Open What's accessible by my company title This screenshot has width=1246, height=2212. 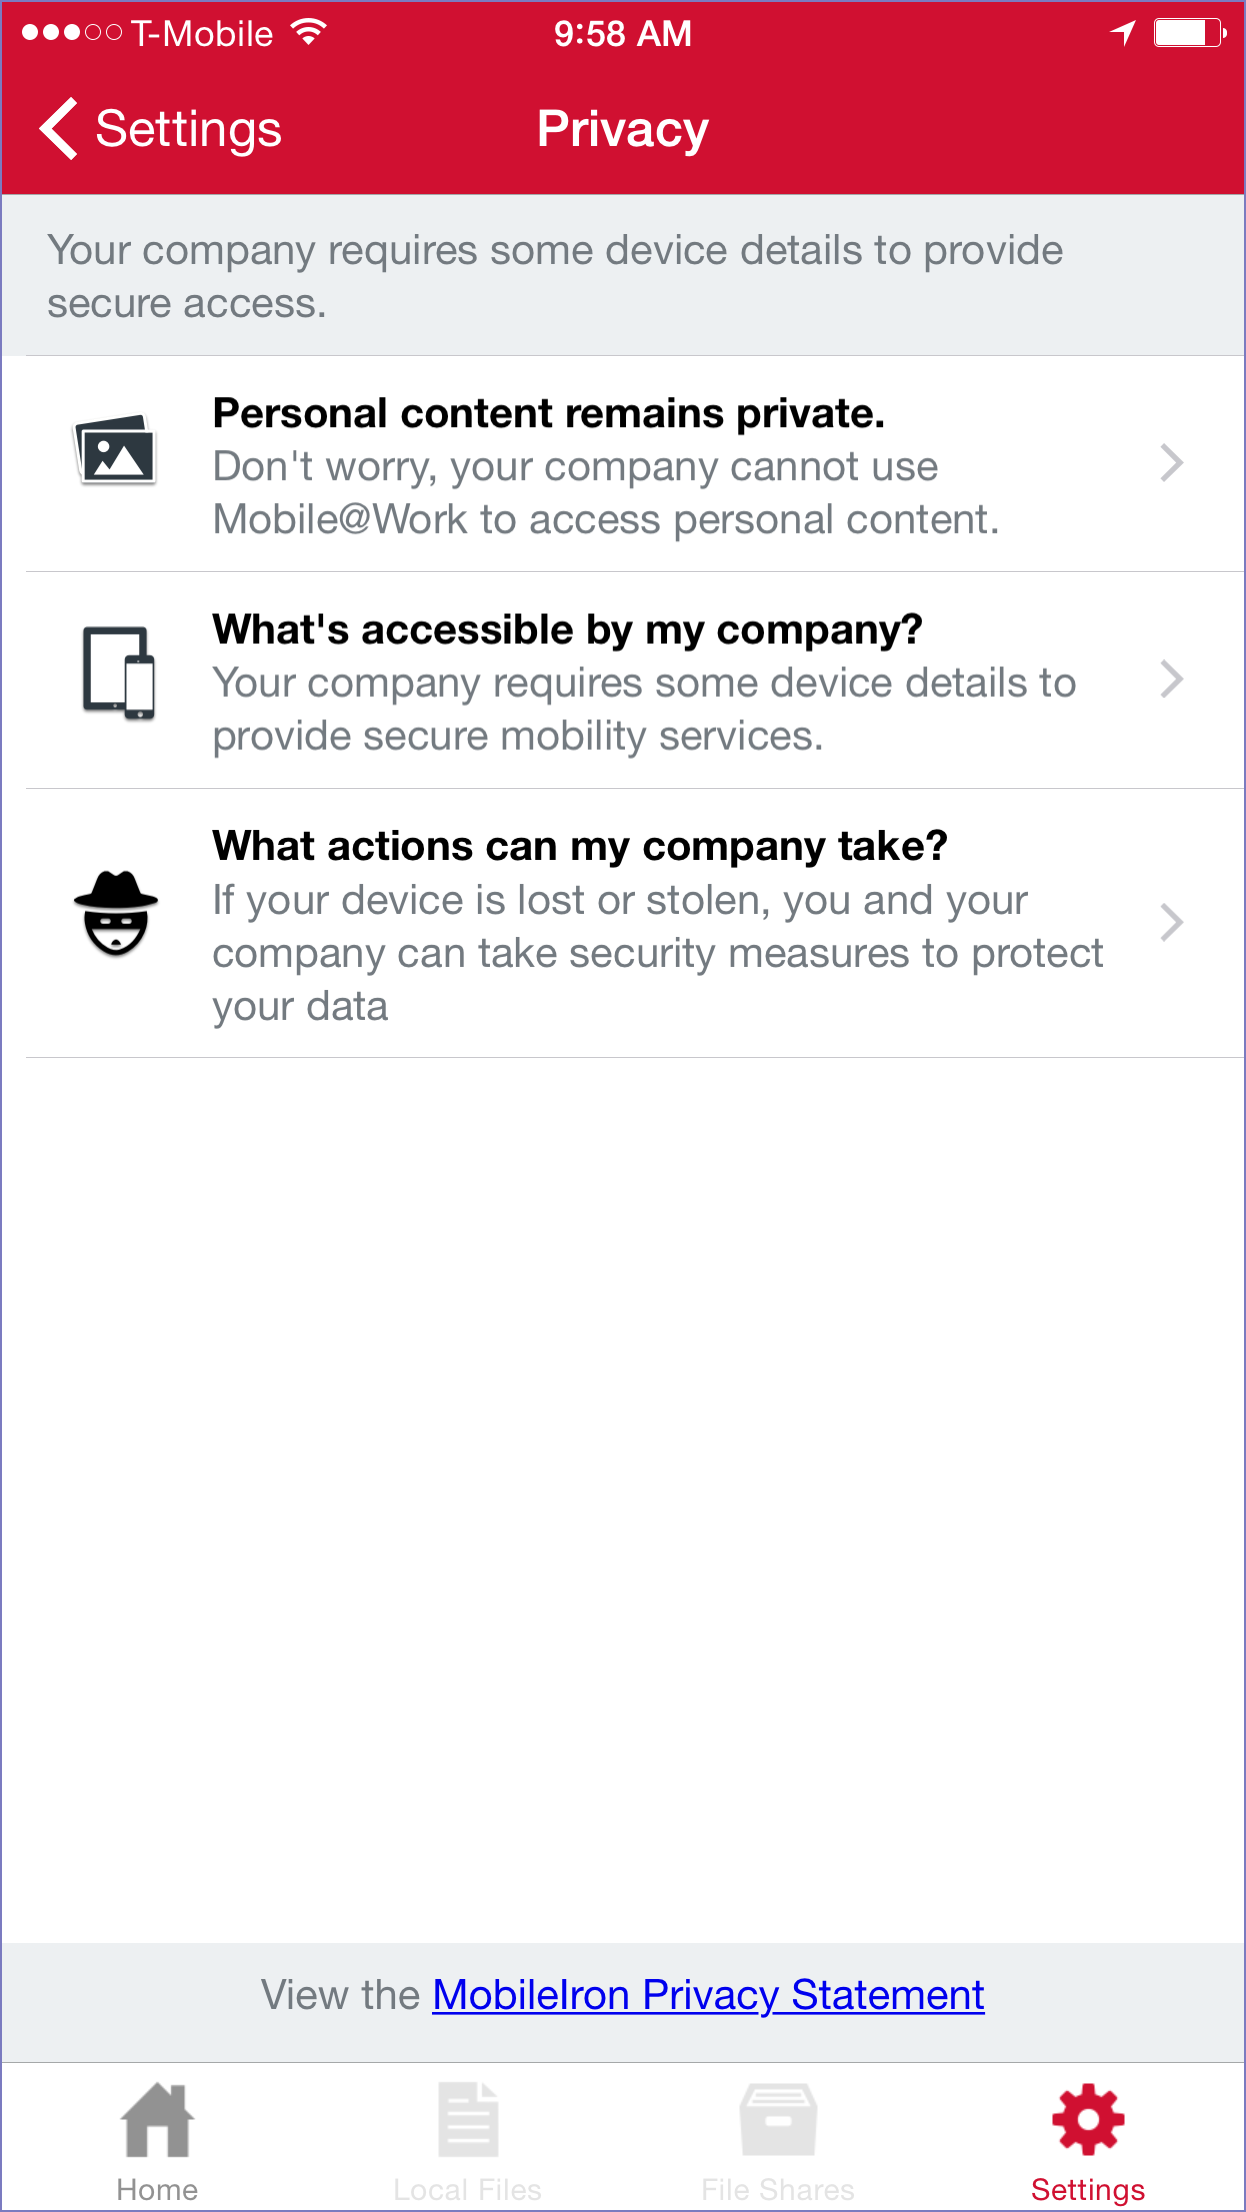[x=567, y=630]
